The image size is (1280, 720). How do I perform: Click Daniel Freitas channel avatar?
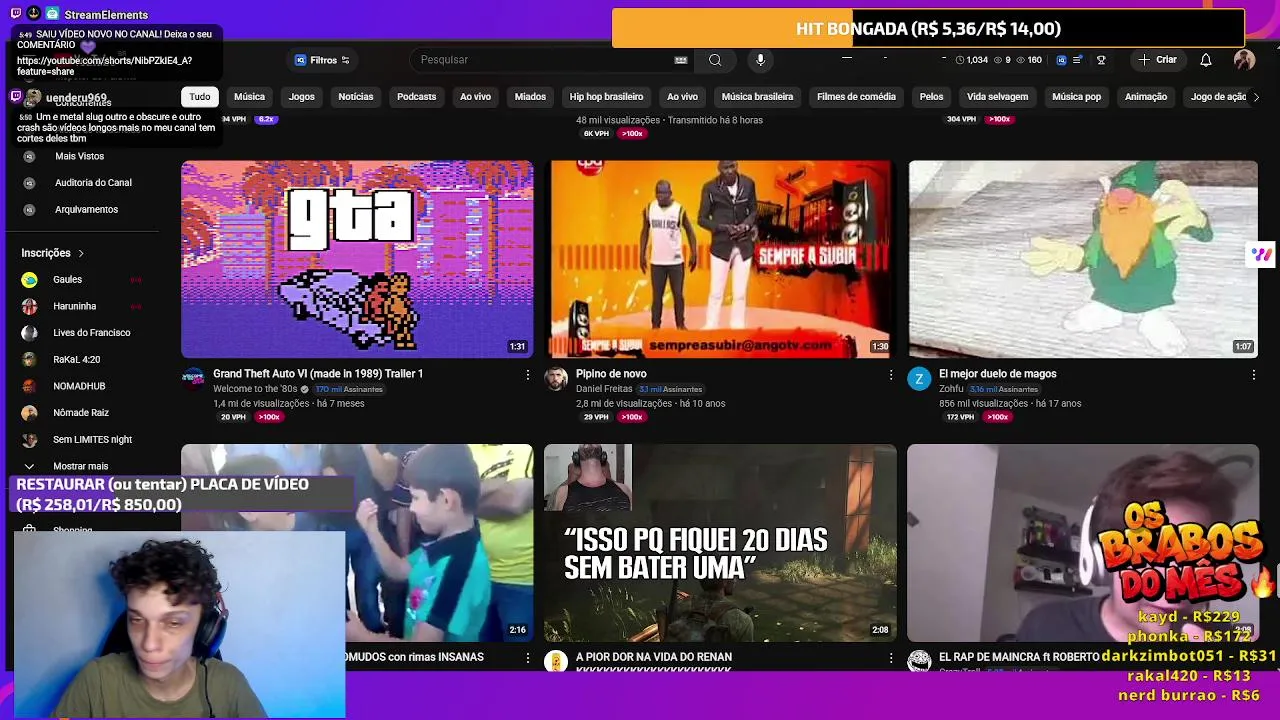click(556, 379)
